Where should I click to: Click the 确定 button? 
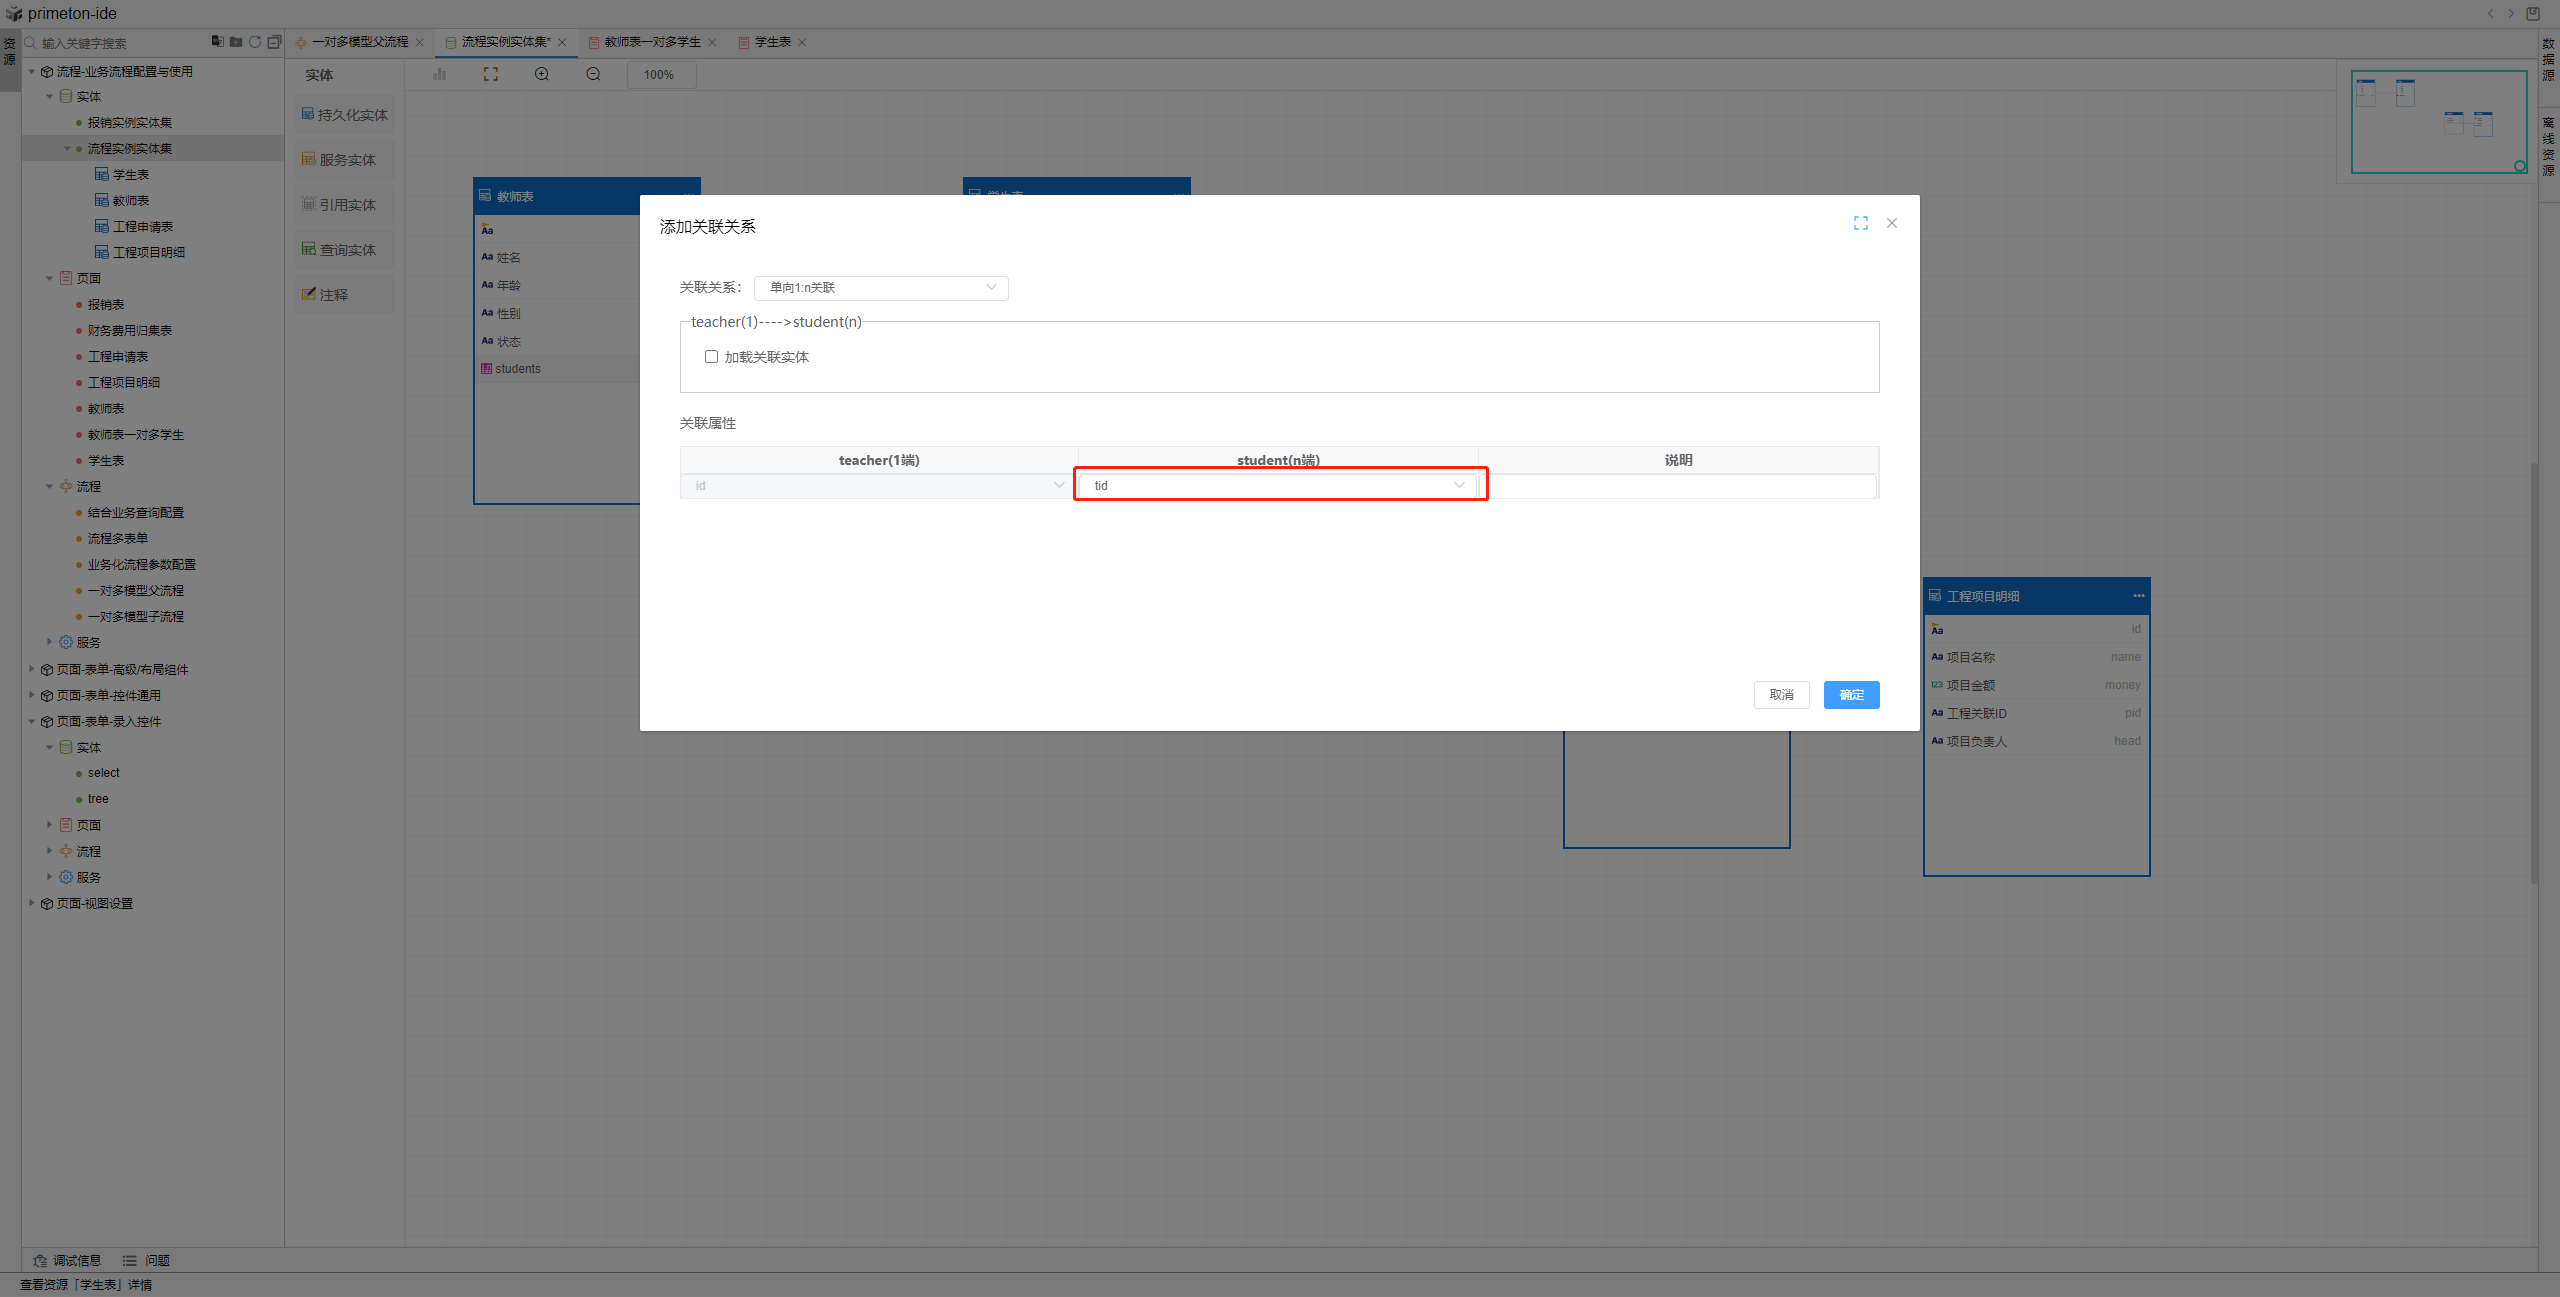[1851, 695]
